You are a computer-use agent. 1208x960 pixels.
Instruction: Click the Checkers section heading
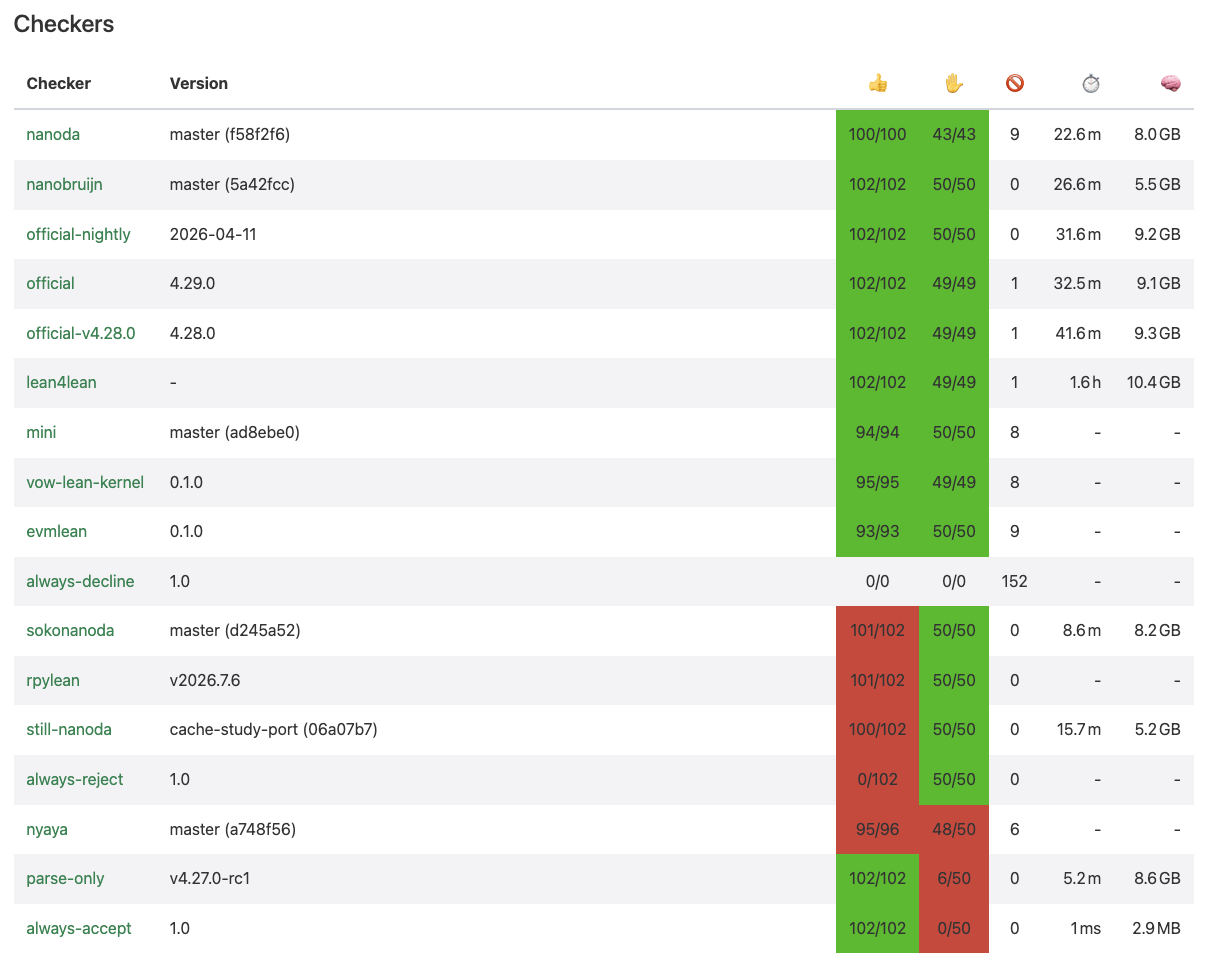coord(64,24)
